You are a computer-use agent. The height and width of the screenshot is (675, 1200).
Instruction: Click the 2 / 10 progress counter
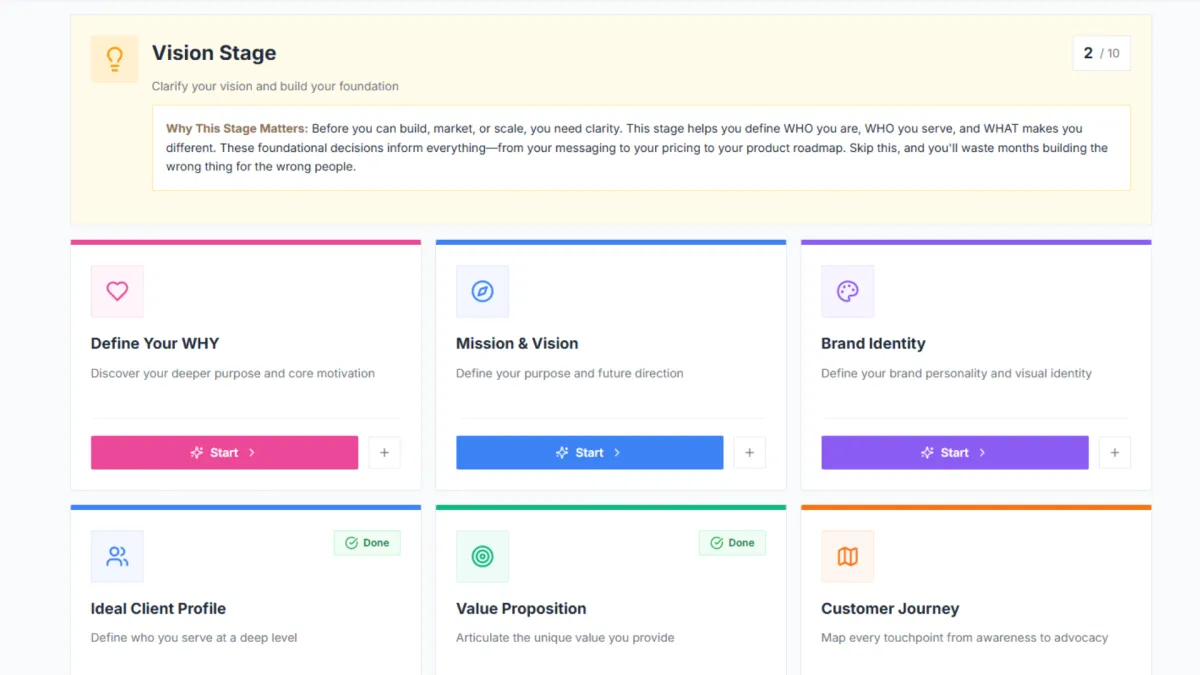[x=1101, y=54]
